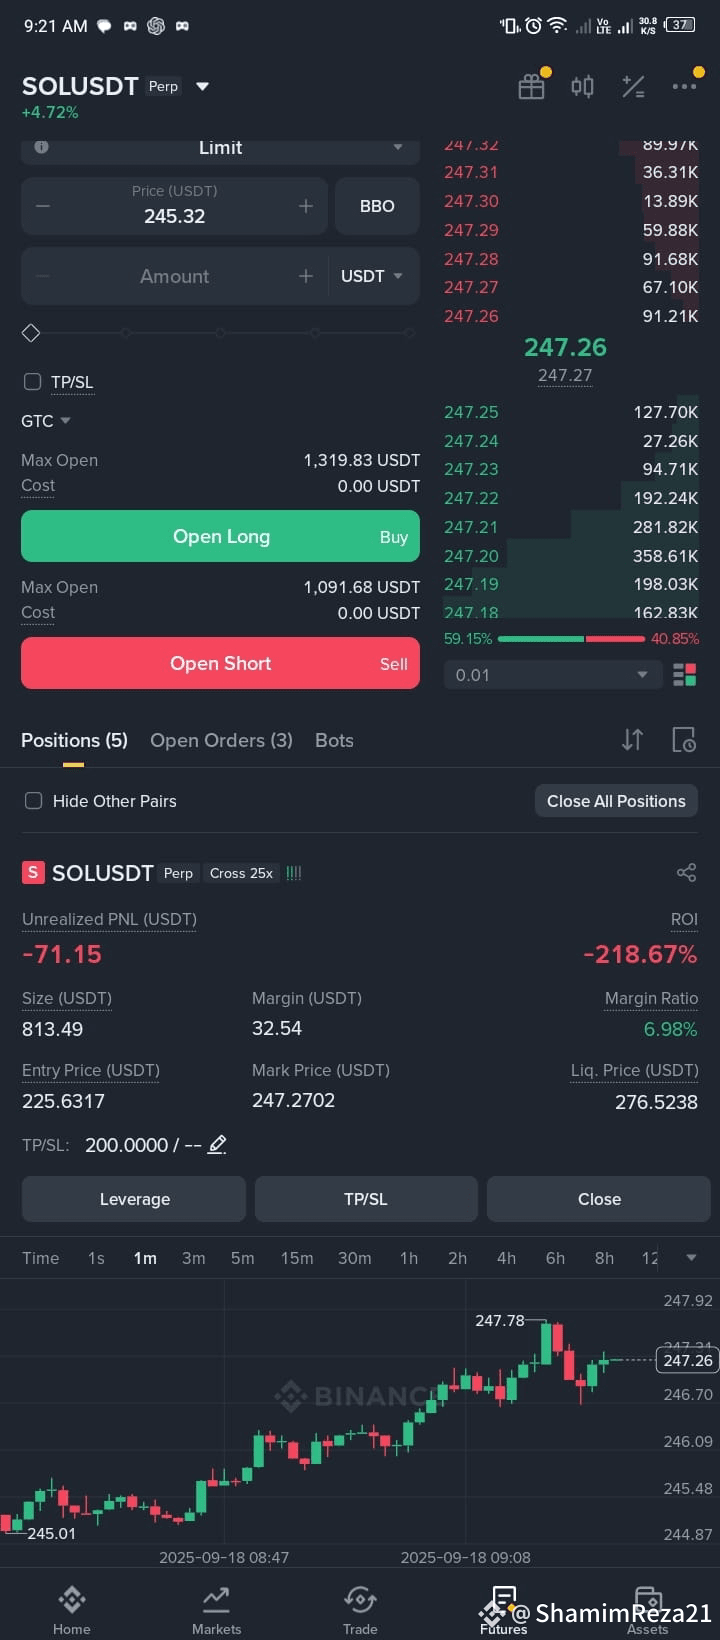Expand more chart intervals arrow
This screenshot has width=720, height=1640.
click(691, 1258)
